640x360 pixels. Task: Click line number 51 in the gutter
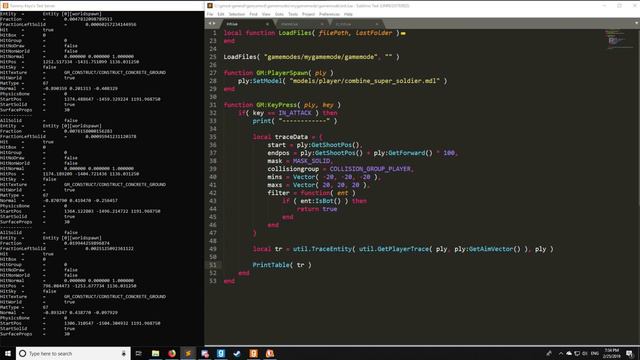click(x=212, y=265)
